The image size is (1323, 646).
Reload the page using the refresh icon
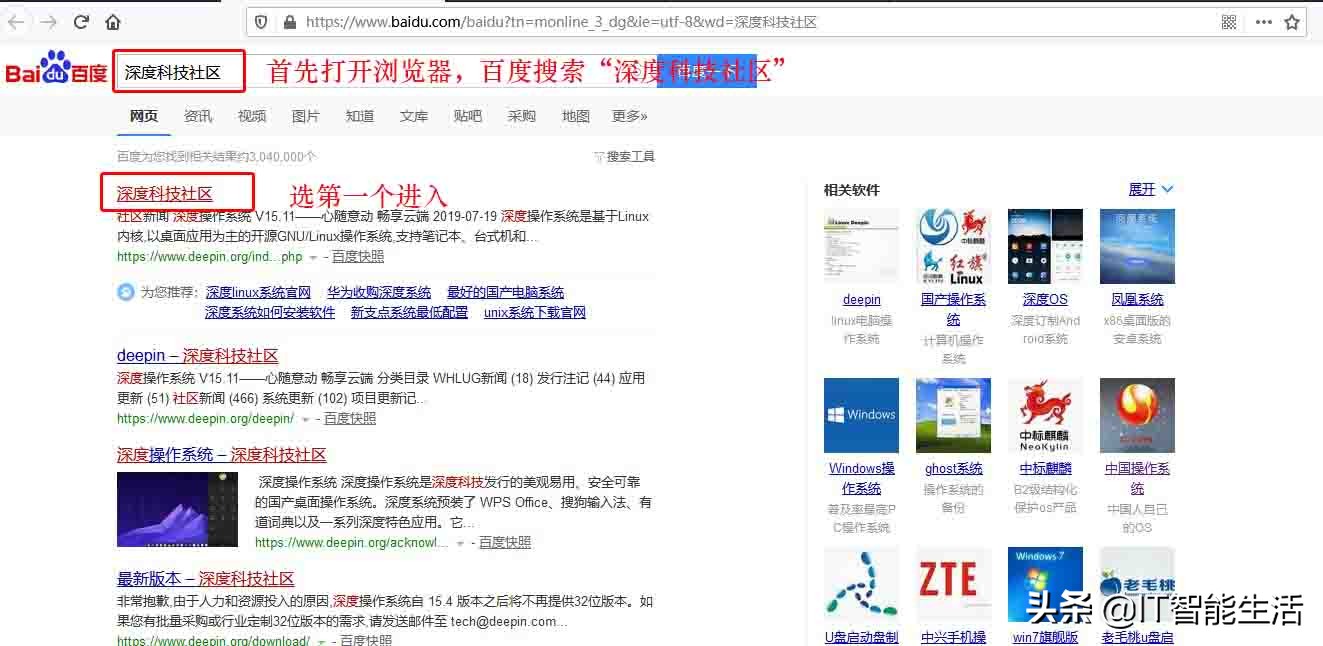click(81, 20)
